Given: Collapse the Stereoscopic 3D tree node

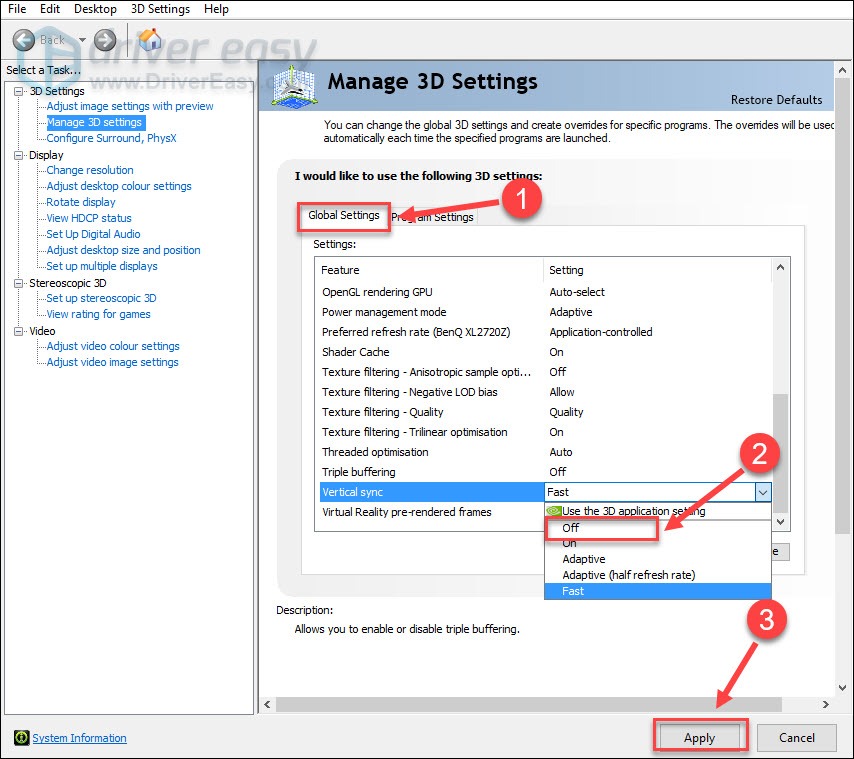Looking at the screenshot, I should (19, 283).
